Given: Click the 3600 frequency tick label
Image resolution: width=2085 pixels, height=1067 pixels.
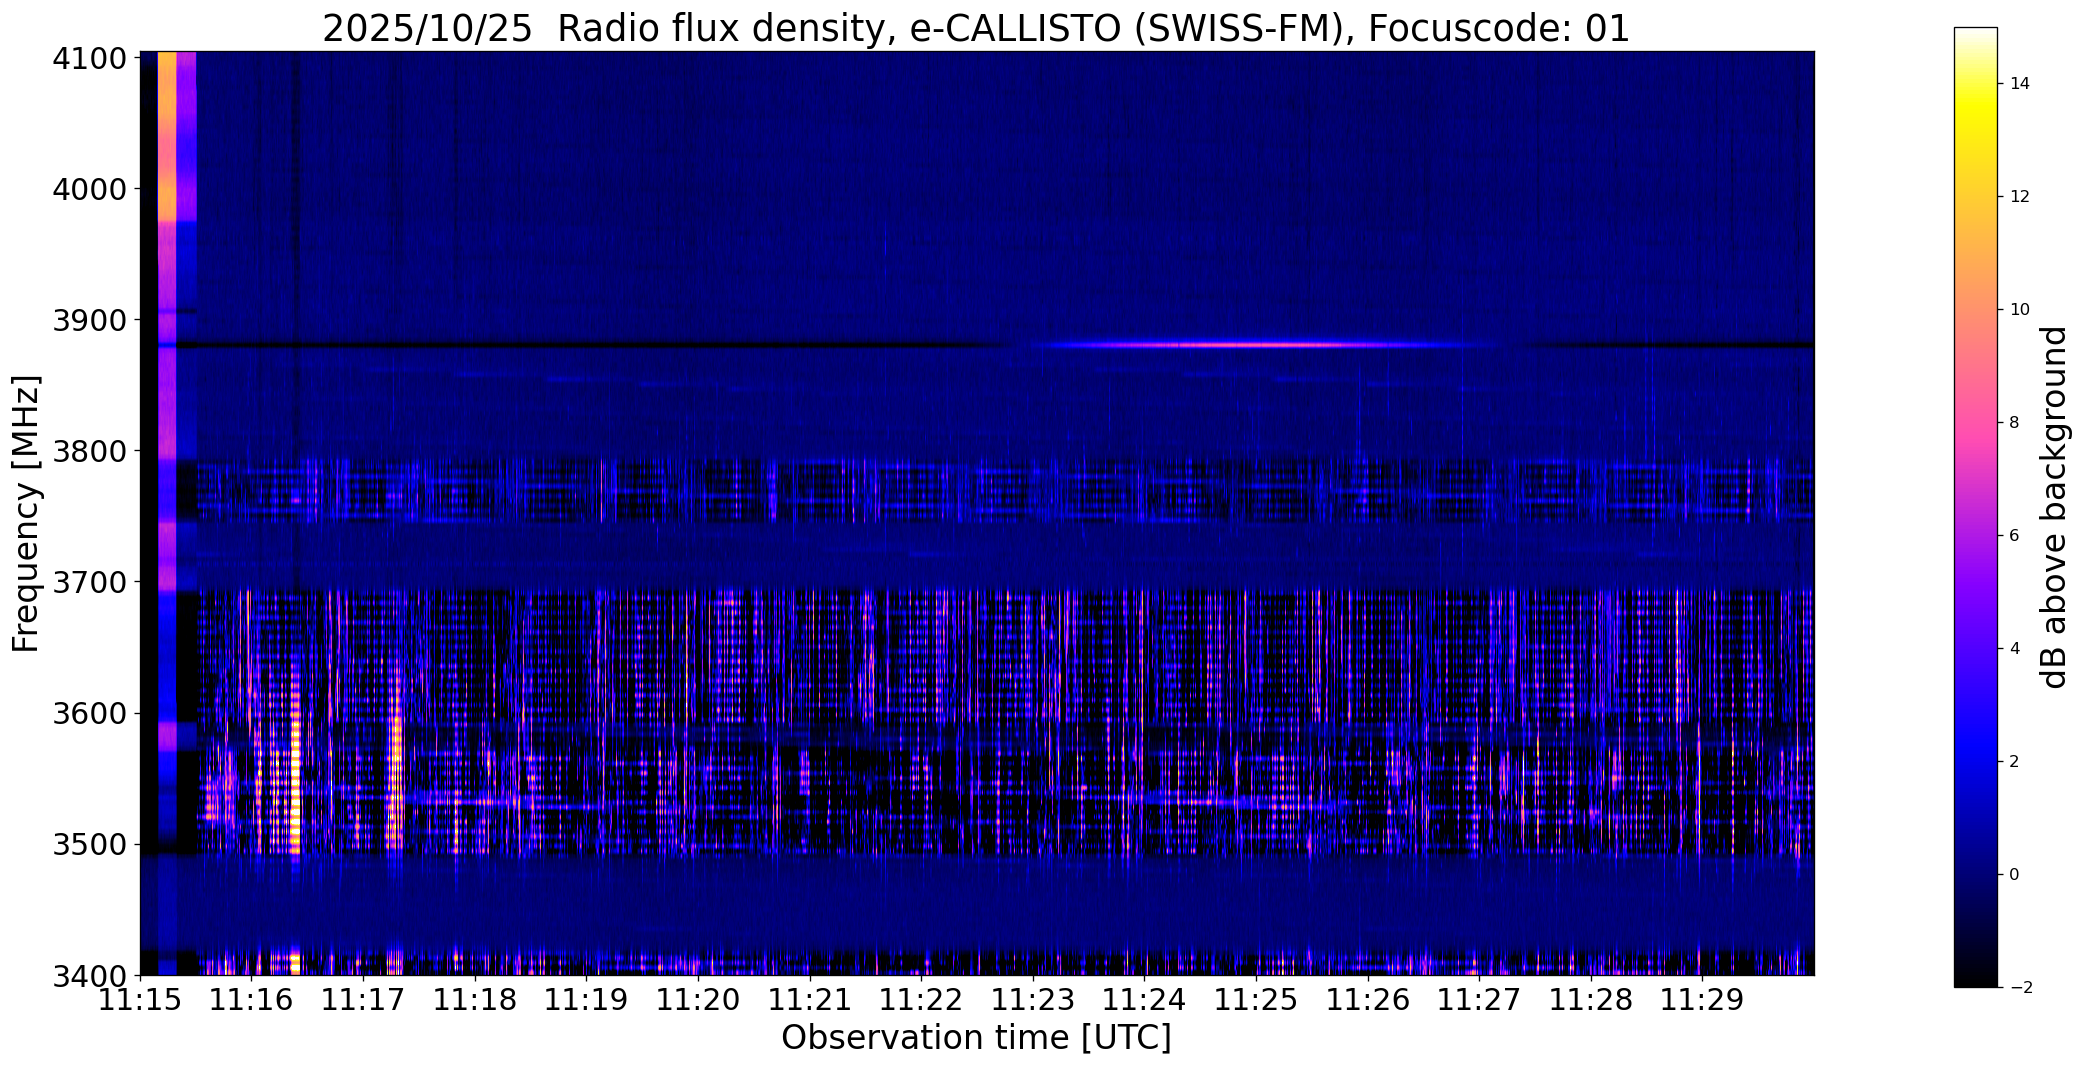Looking at the screenshot, I should [90, 714].
